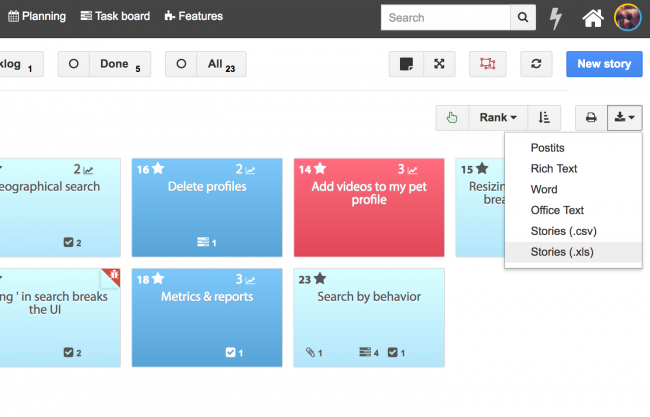This screenshot has width=650, height=417.
Task: Refresh the story list
Action: 536,64
